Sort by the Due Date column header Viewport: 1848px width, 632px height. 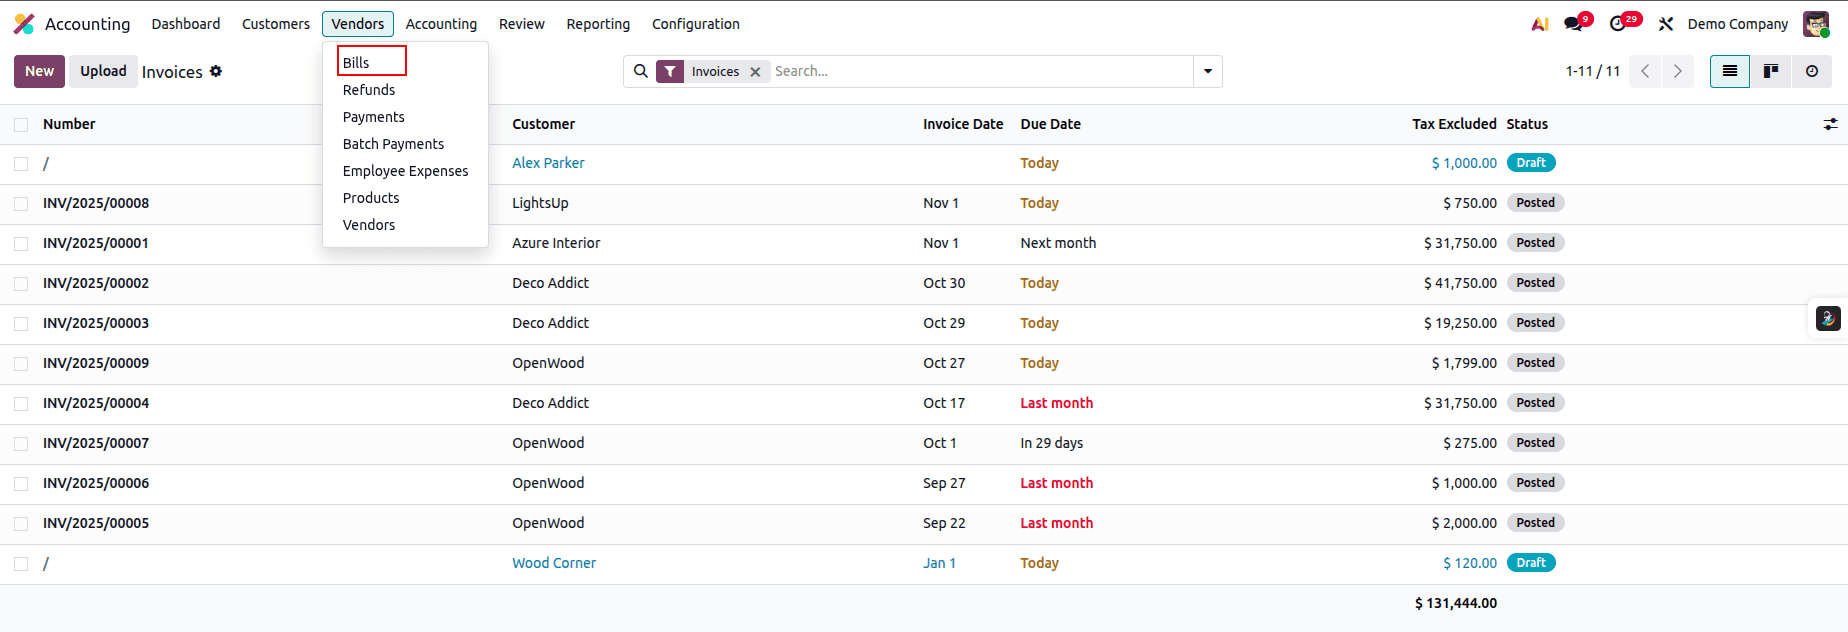(1050, 124)
